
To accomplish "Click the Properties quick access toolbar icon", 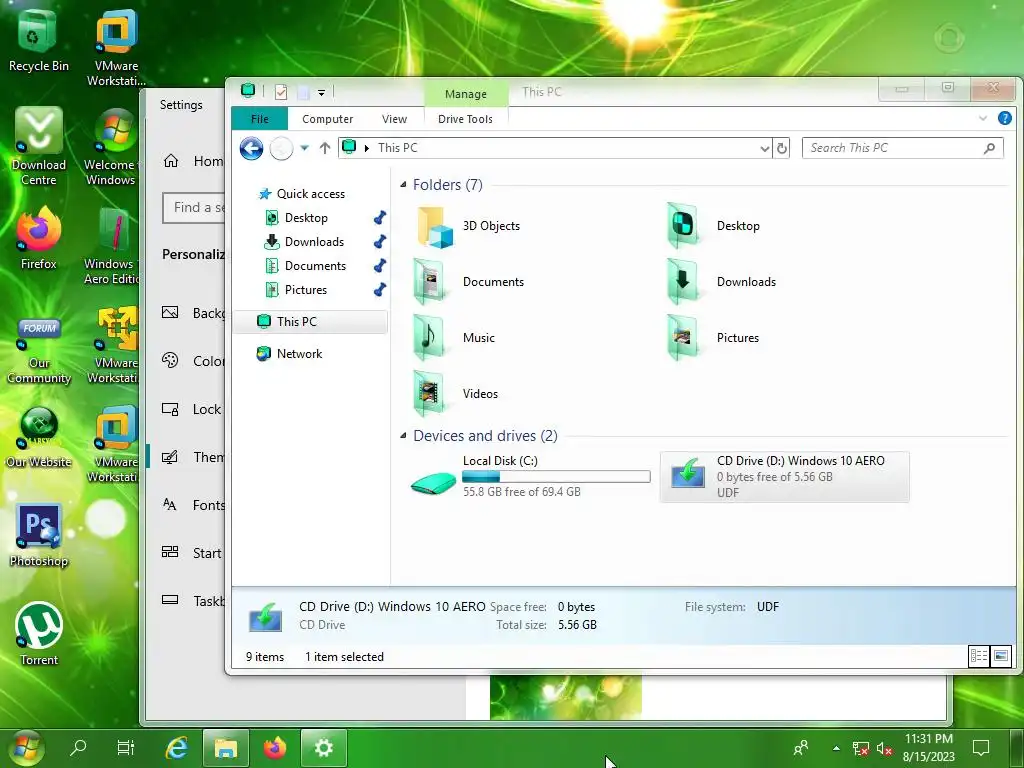I will pyautogui.click(x=281, y=92).
